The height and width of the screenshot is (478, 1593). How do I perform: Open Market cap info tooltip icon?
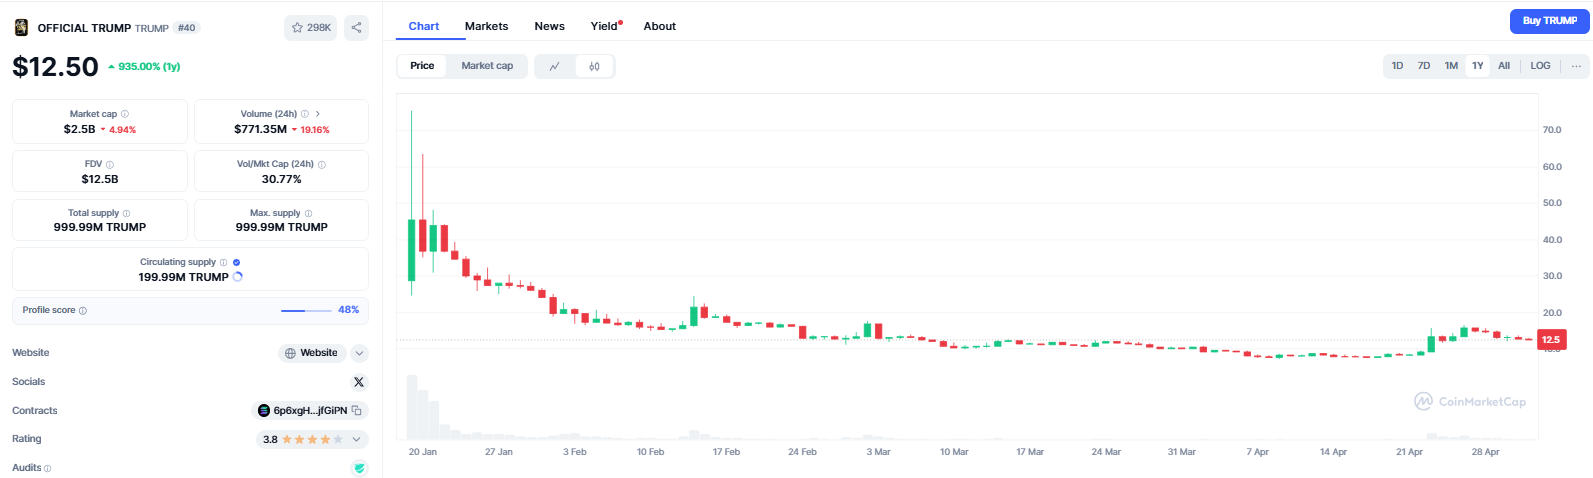click(125, 114)
